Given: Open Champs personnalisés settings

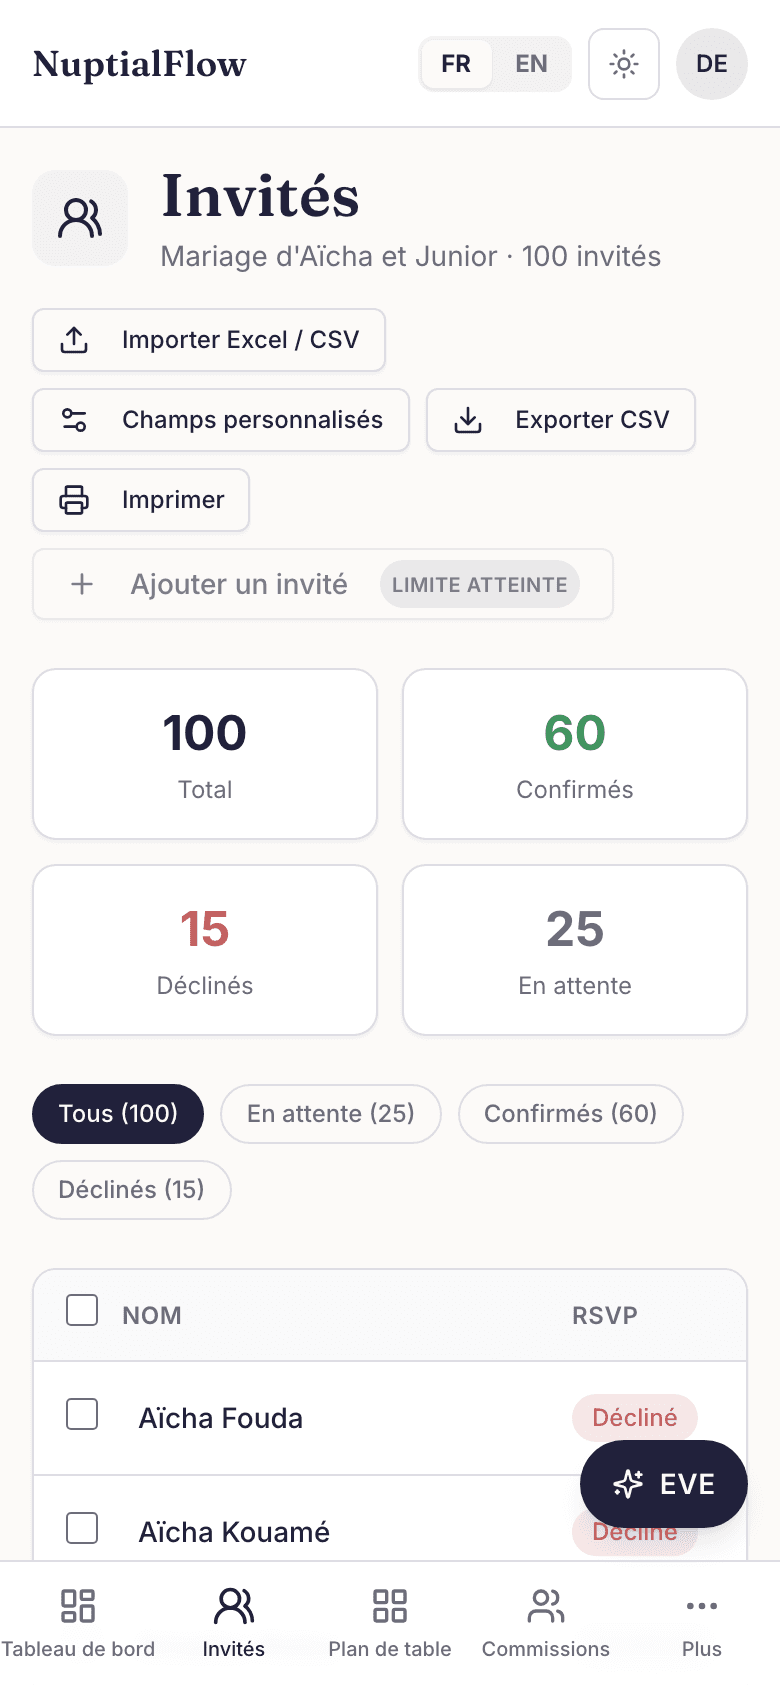Looking at the screenshot, I should pyautogui.click(x=221, y=420).
